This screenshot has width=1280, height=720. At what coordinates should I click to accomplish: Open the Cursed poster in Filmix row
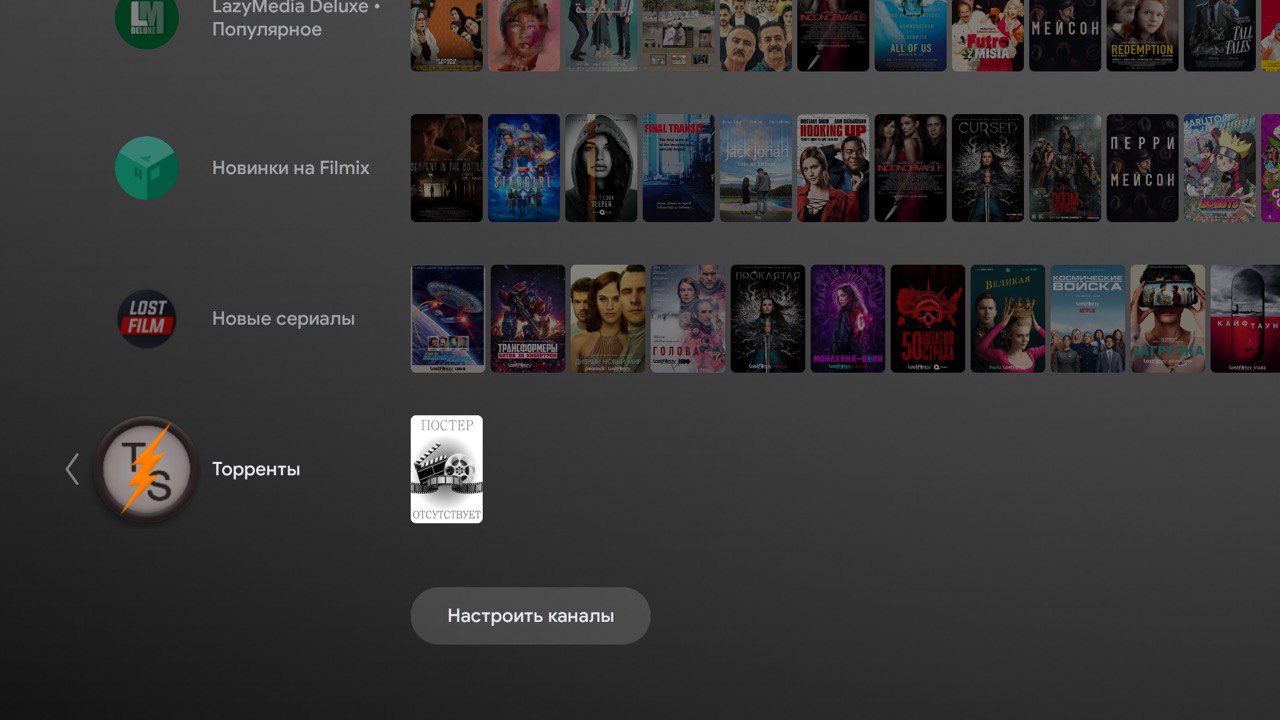pyautogui.click(x=988, y=168)
